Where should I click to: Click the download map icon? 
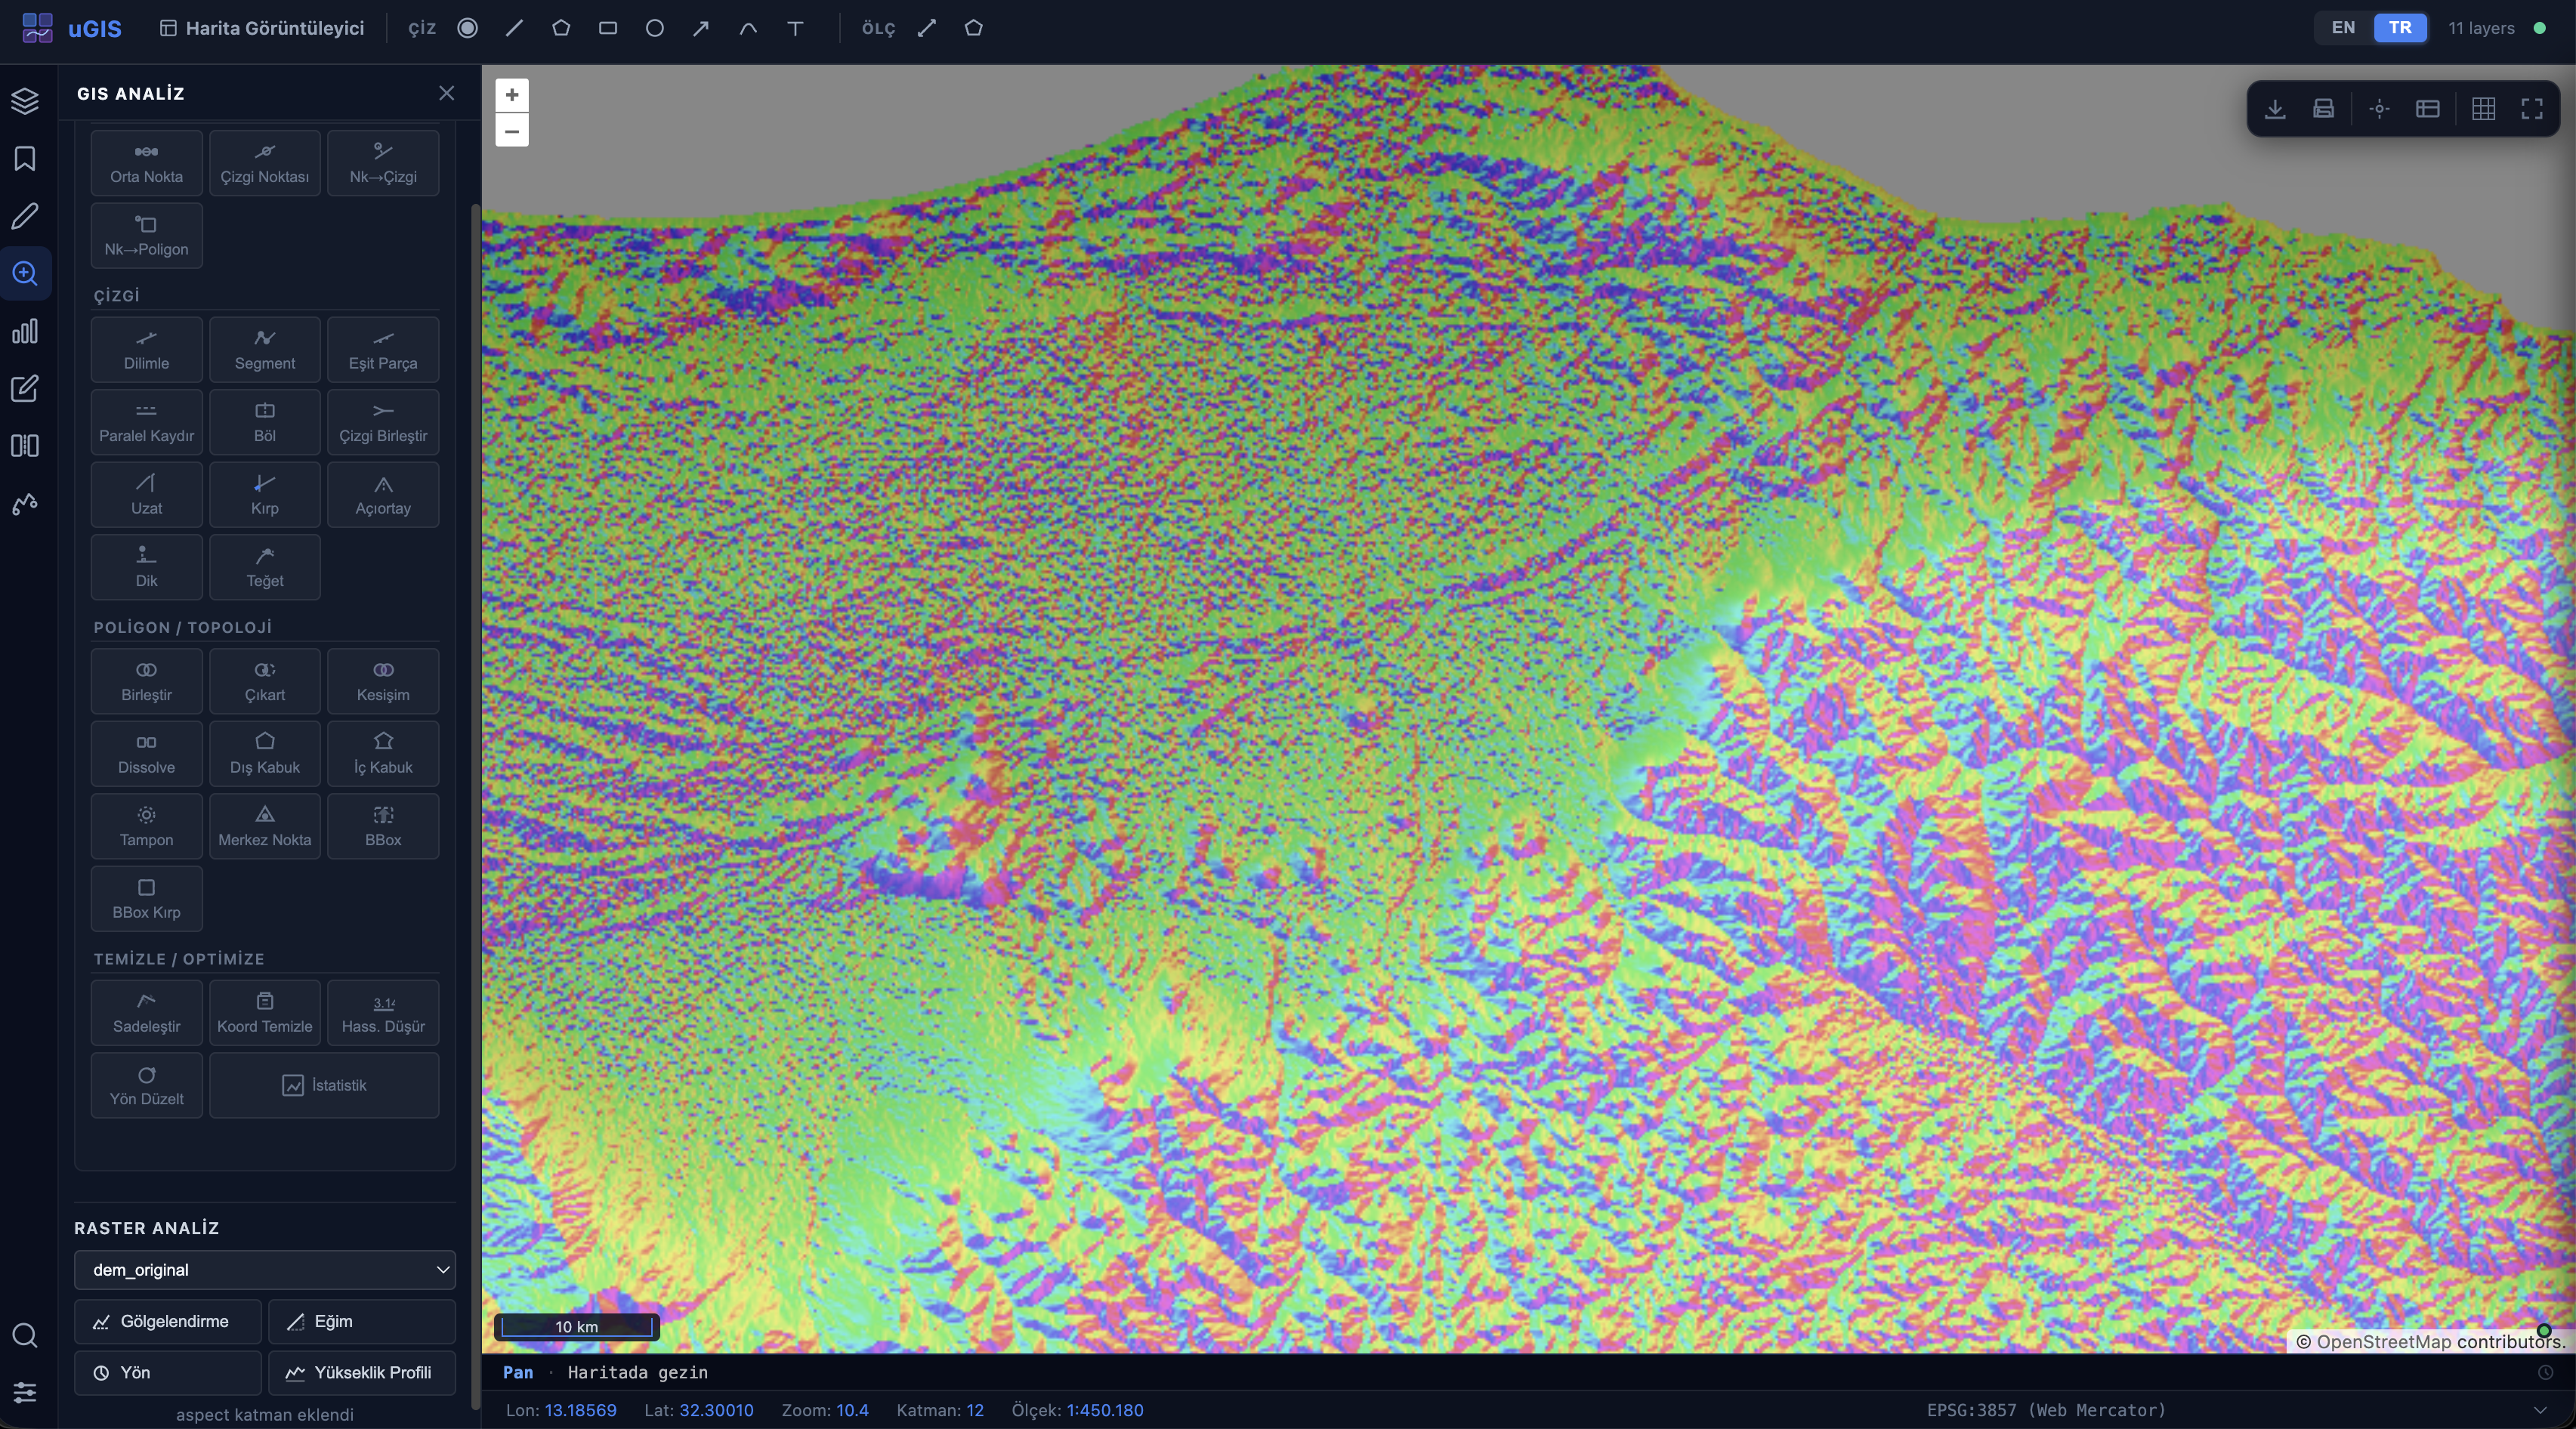tap(2275, 109)
